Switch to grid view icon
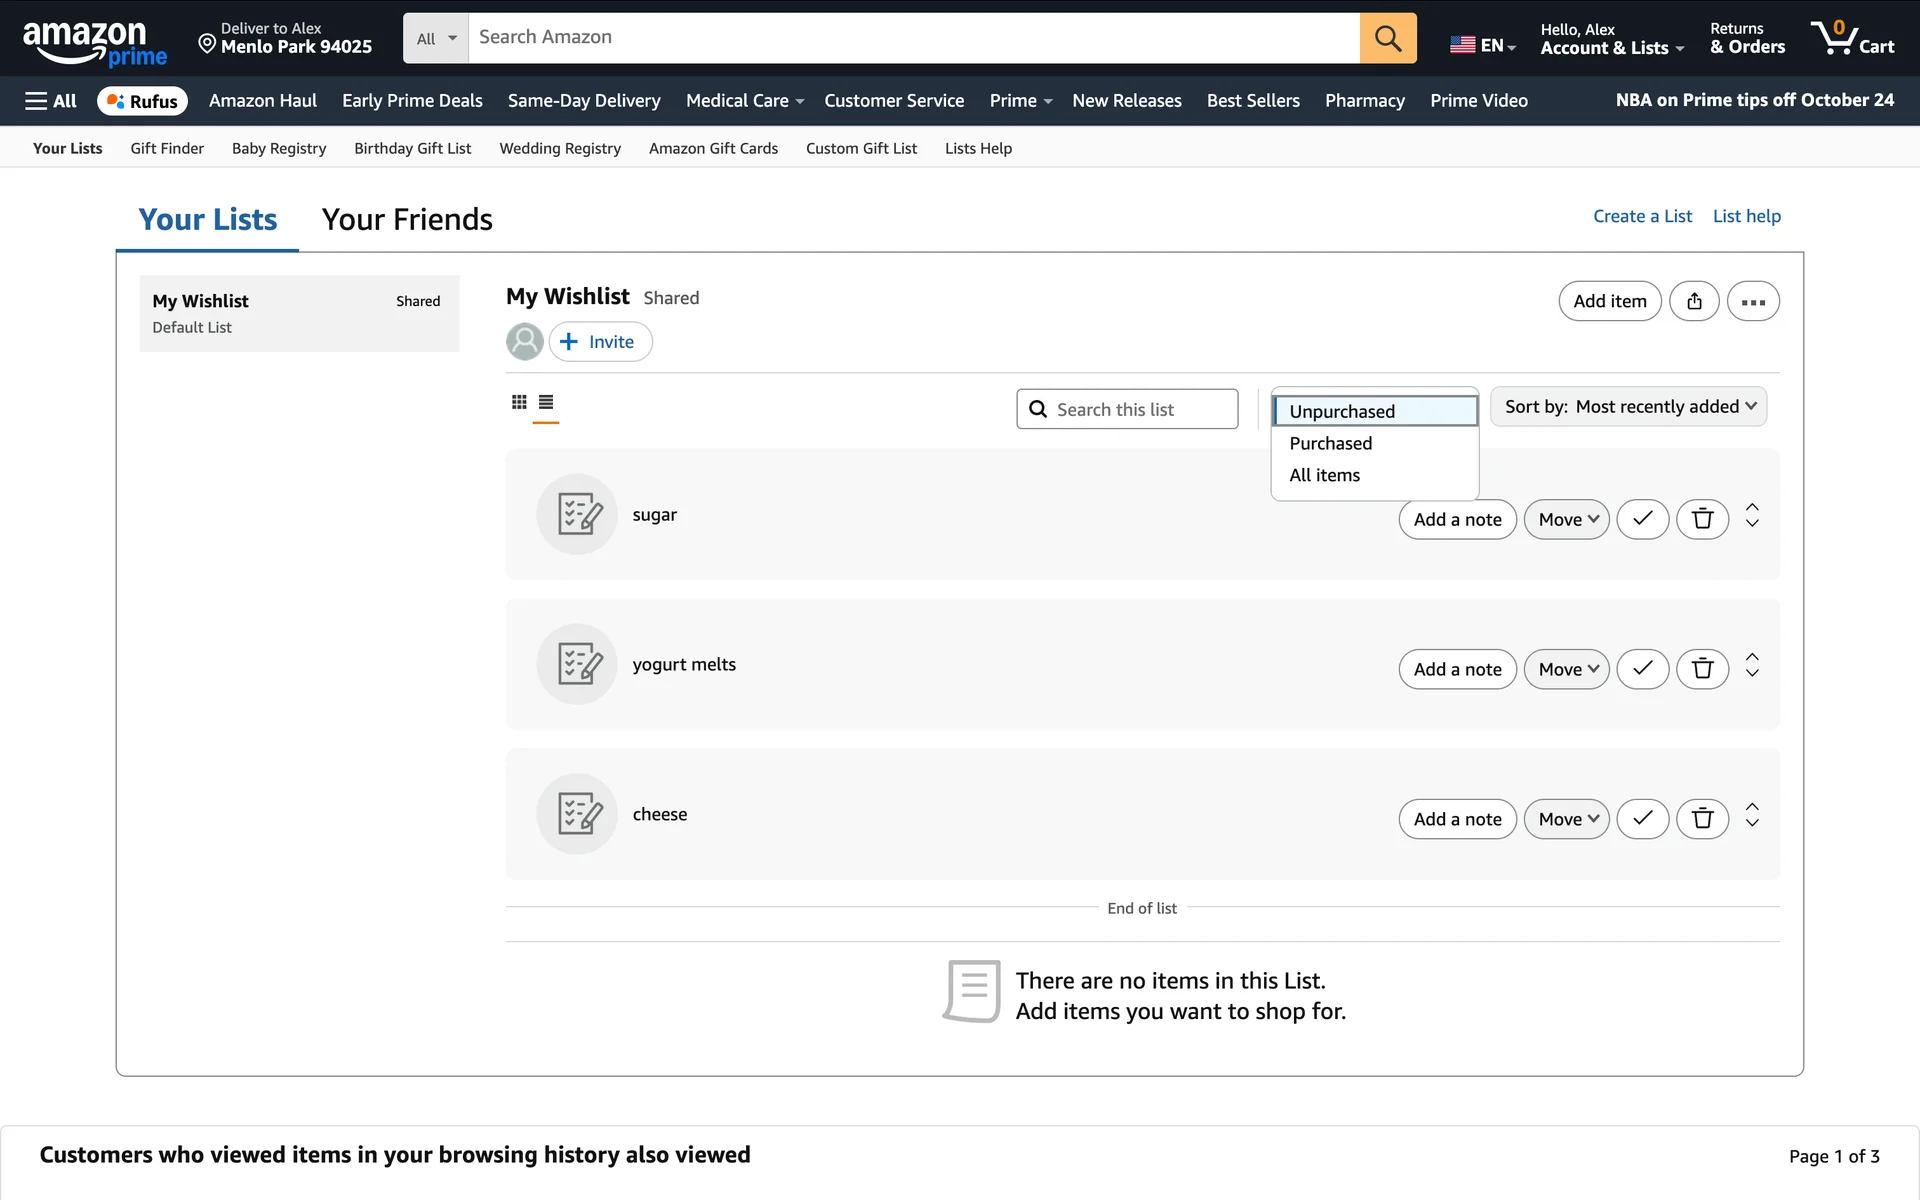 [x=519, y=402]
